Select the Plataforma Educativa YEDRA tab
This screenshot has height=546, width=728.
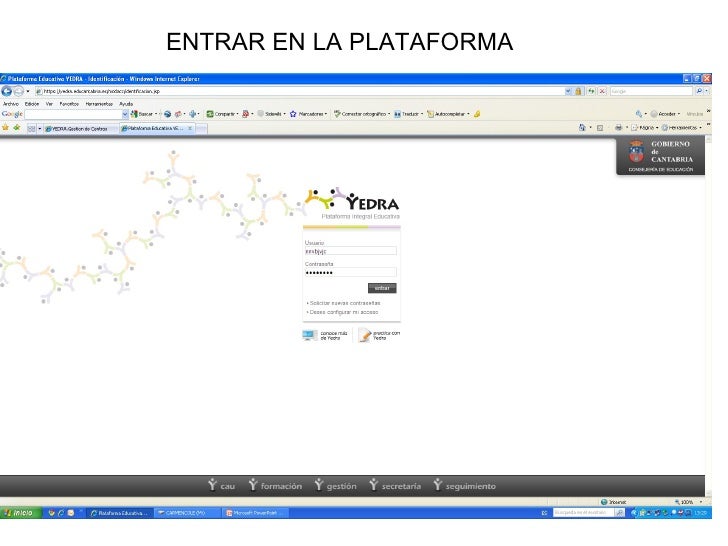coord(153,129)
